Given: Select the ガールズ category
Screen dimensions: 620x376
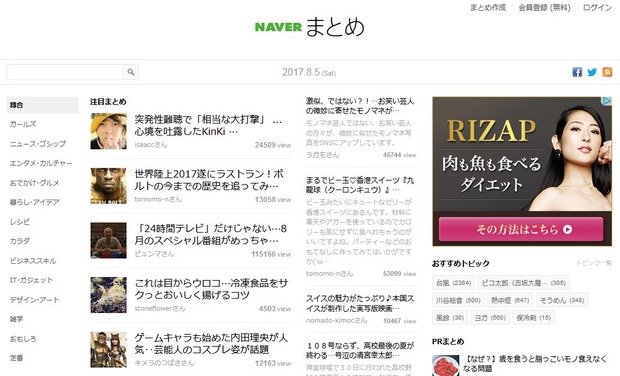Looking at the screenshot, I should click(23, 124).
